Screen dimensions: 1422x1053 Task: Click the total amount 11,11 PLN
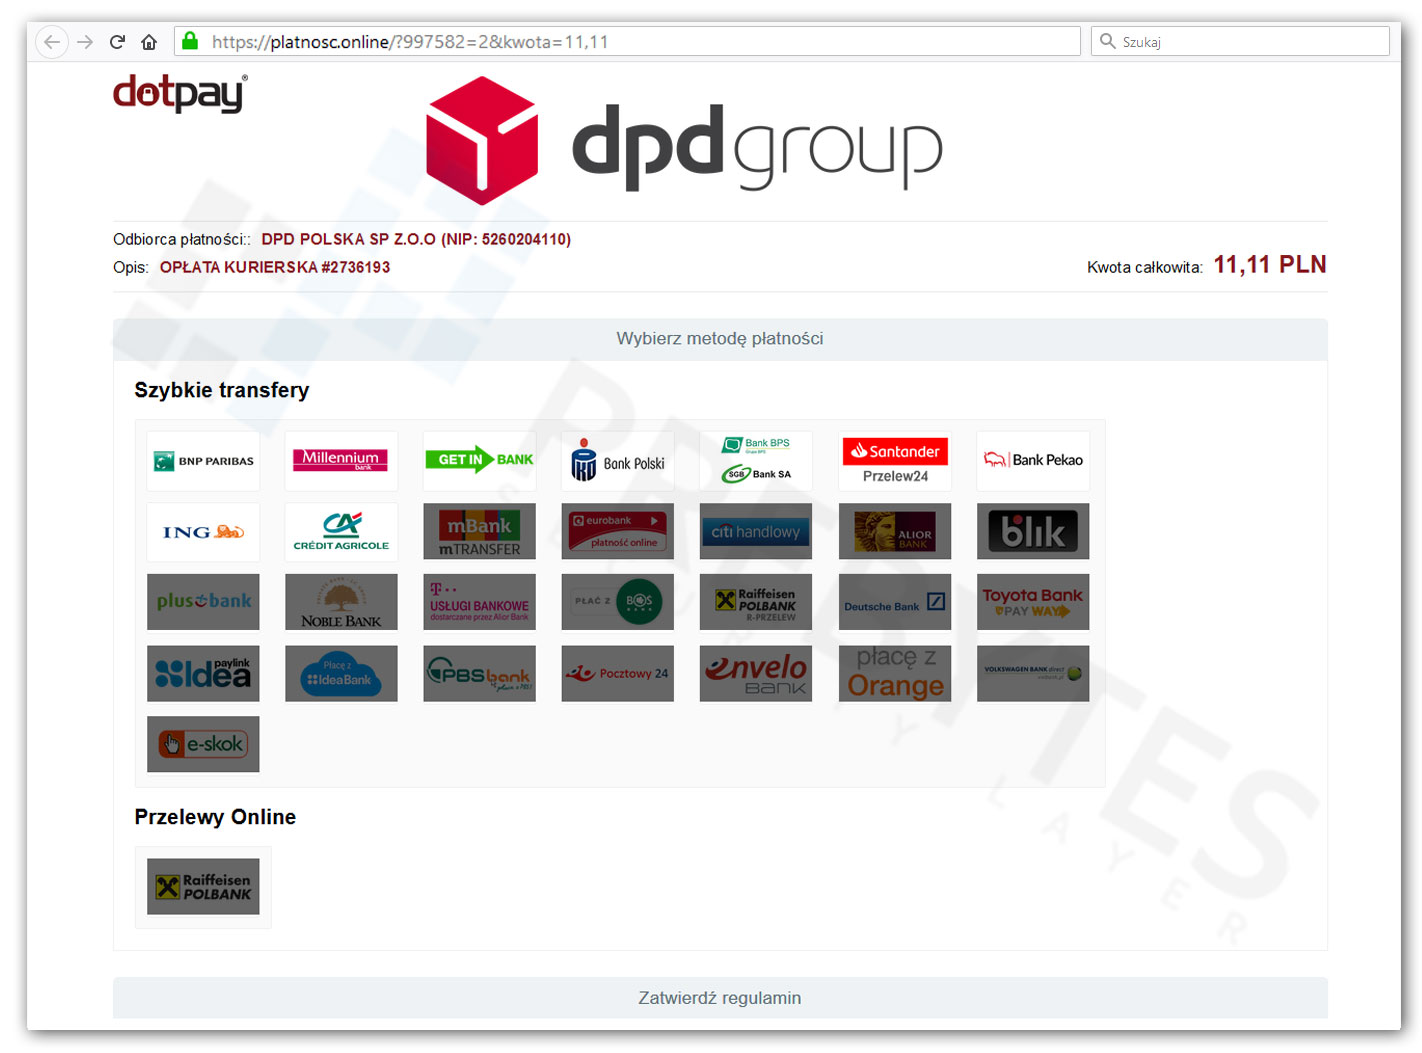coord(1270,265)
